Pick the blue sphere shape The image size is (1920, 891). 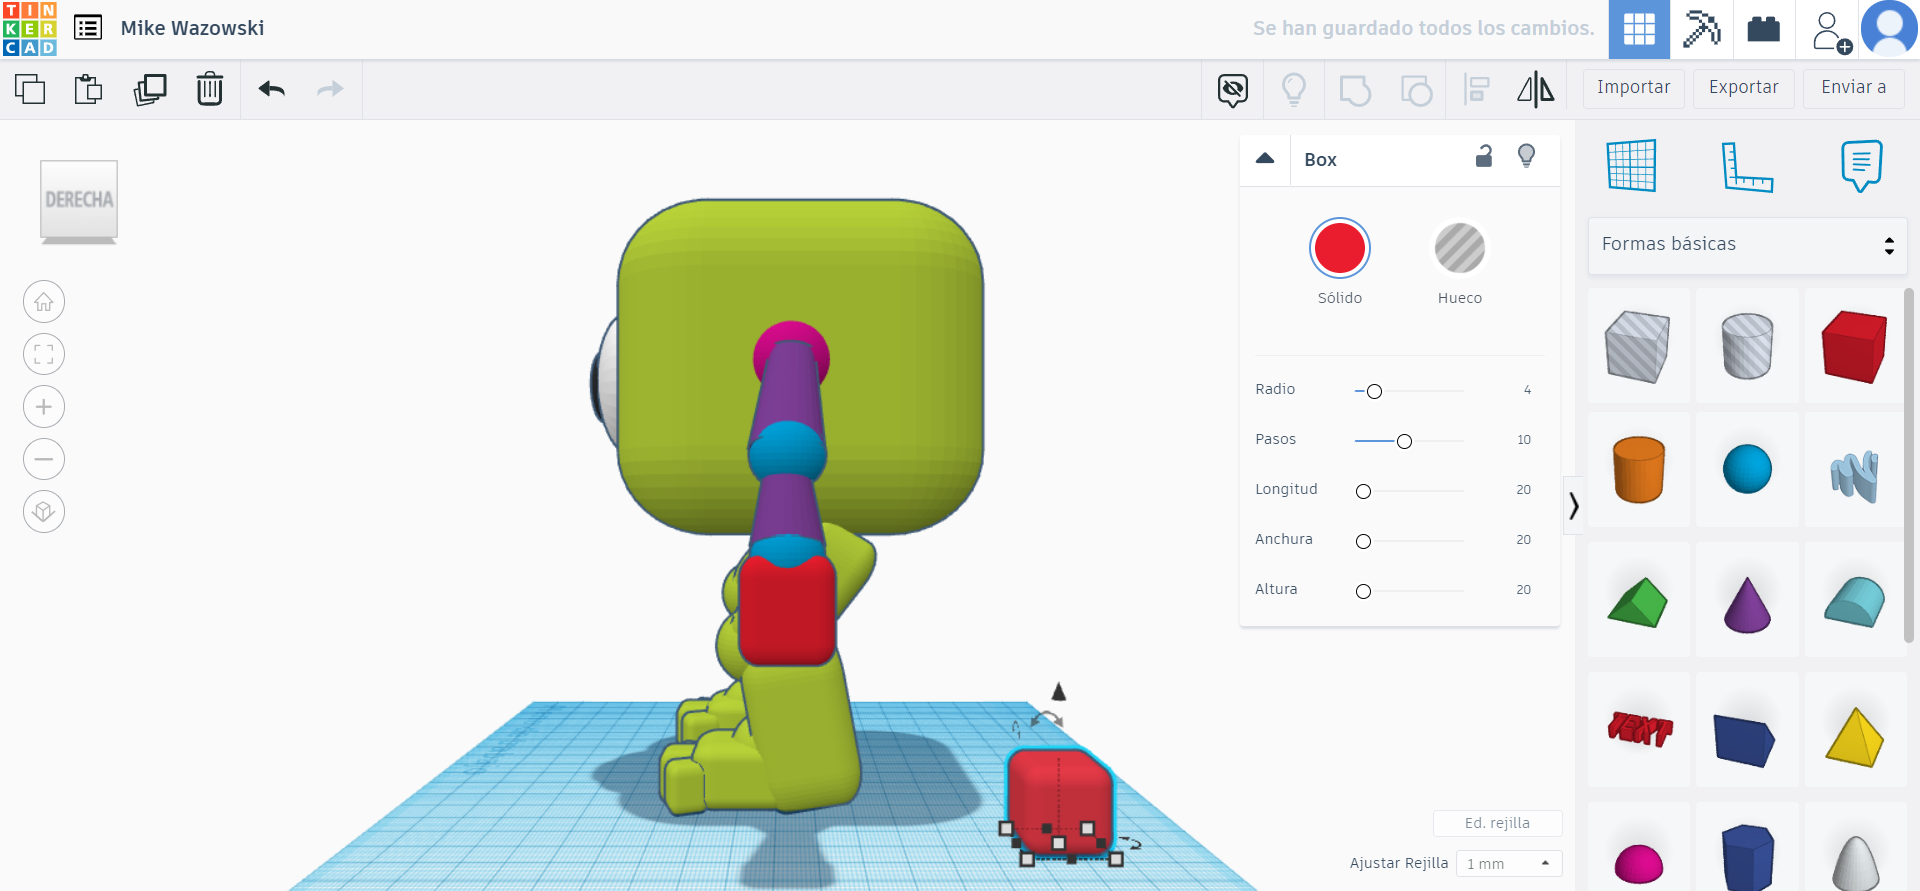(1747, 469)
